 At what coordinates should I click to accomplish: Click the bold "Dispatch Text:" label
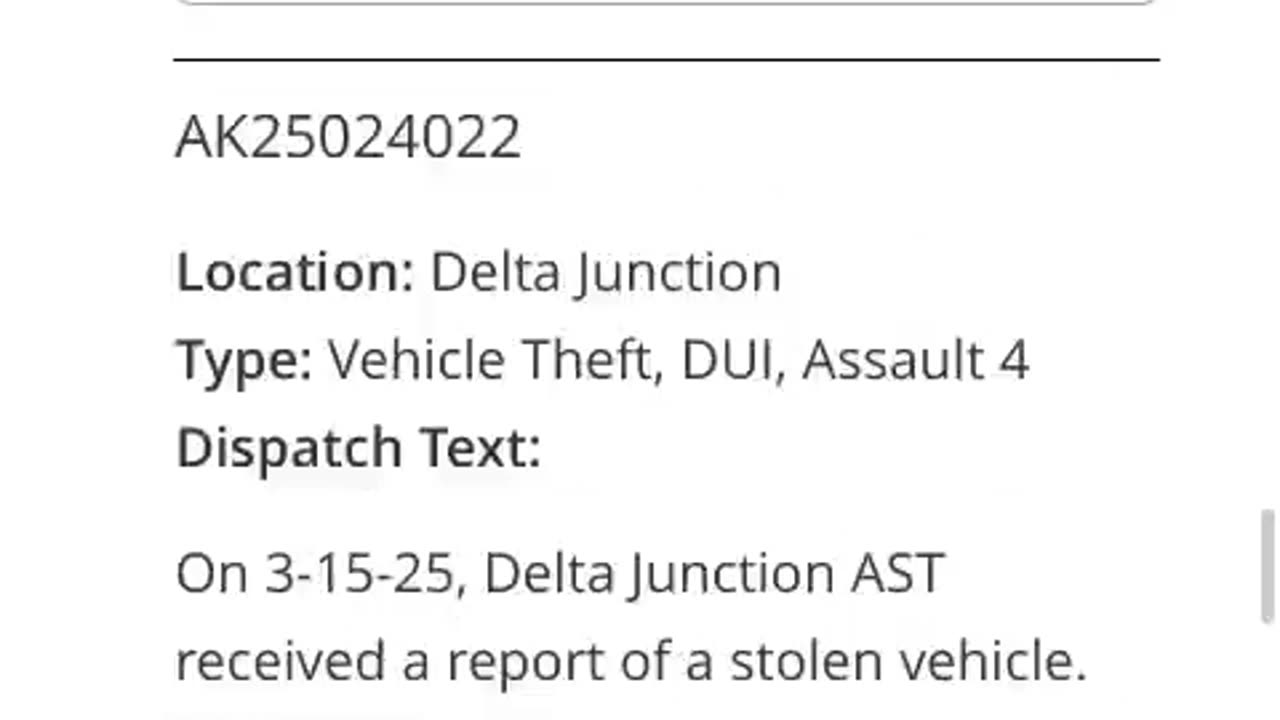click(358, 447)
